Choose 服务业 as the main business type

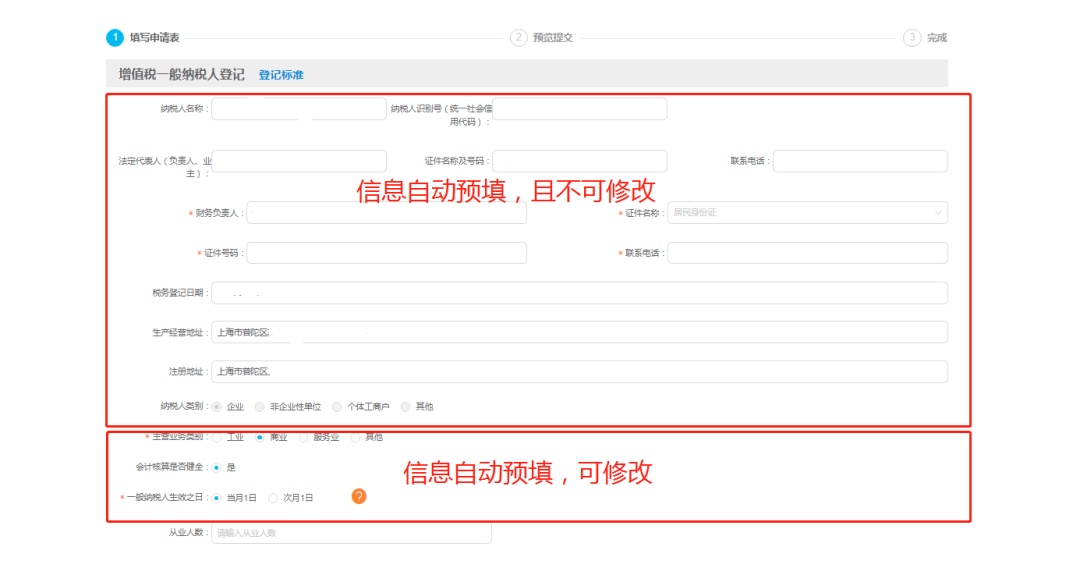[304, 437]
